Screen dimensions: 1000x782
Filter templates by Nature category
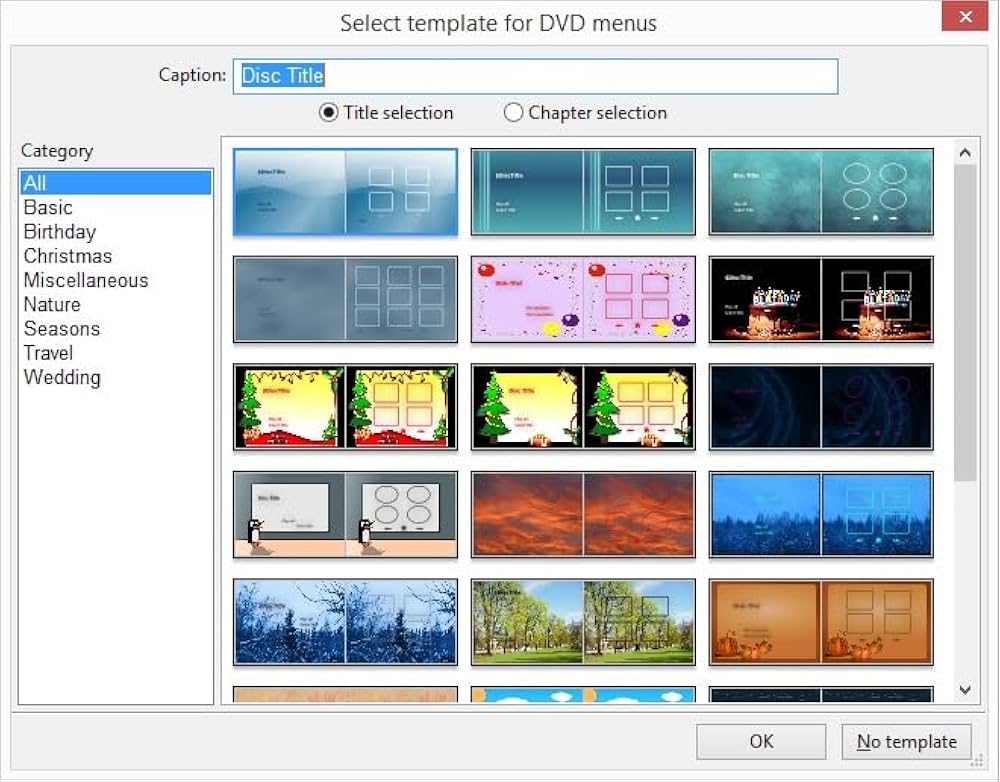tap(52, 304)
